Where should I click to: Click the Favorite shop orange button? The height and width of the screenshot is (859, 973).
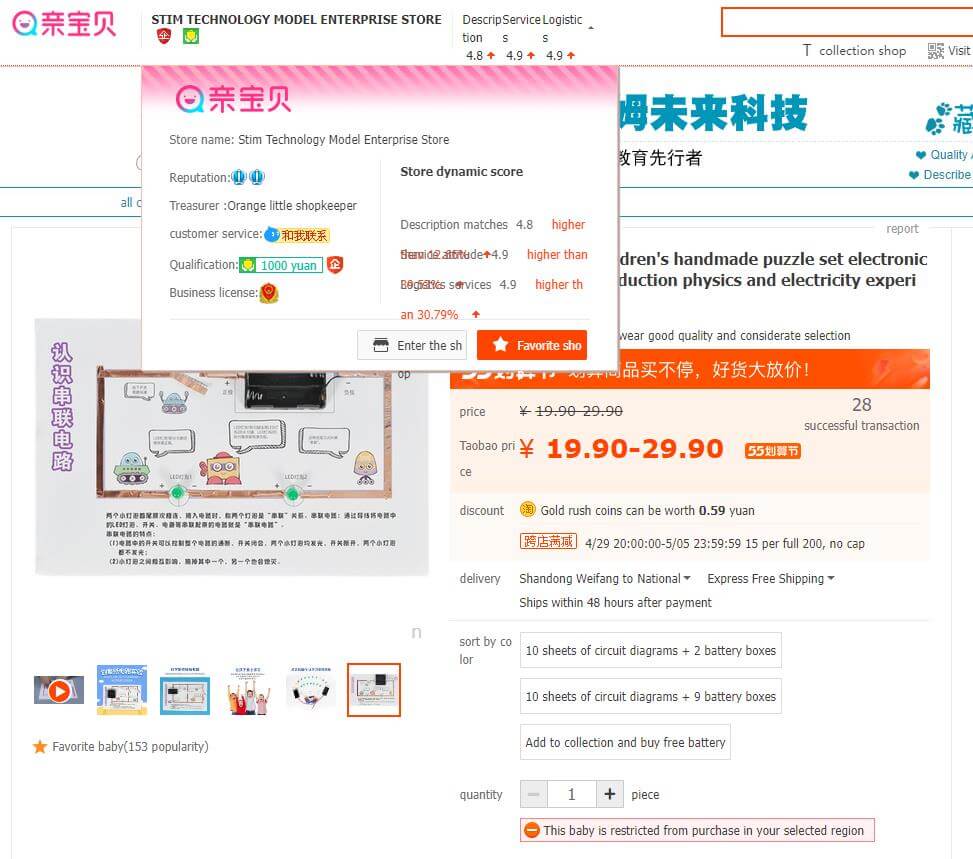click(x=532, y=345)
